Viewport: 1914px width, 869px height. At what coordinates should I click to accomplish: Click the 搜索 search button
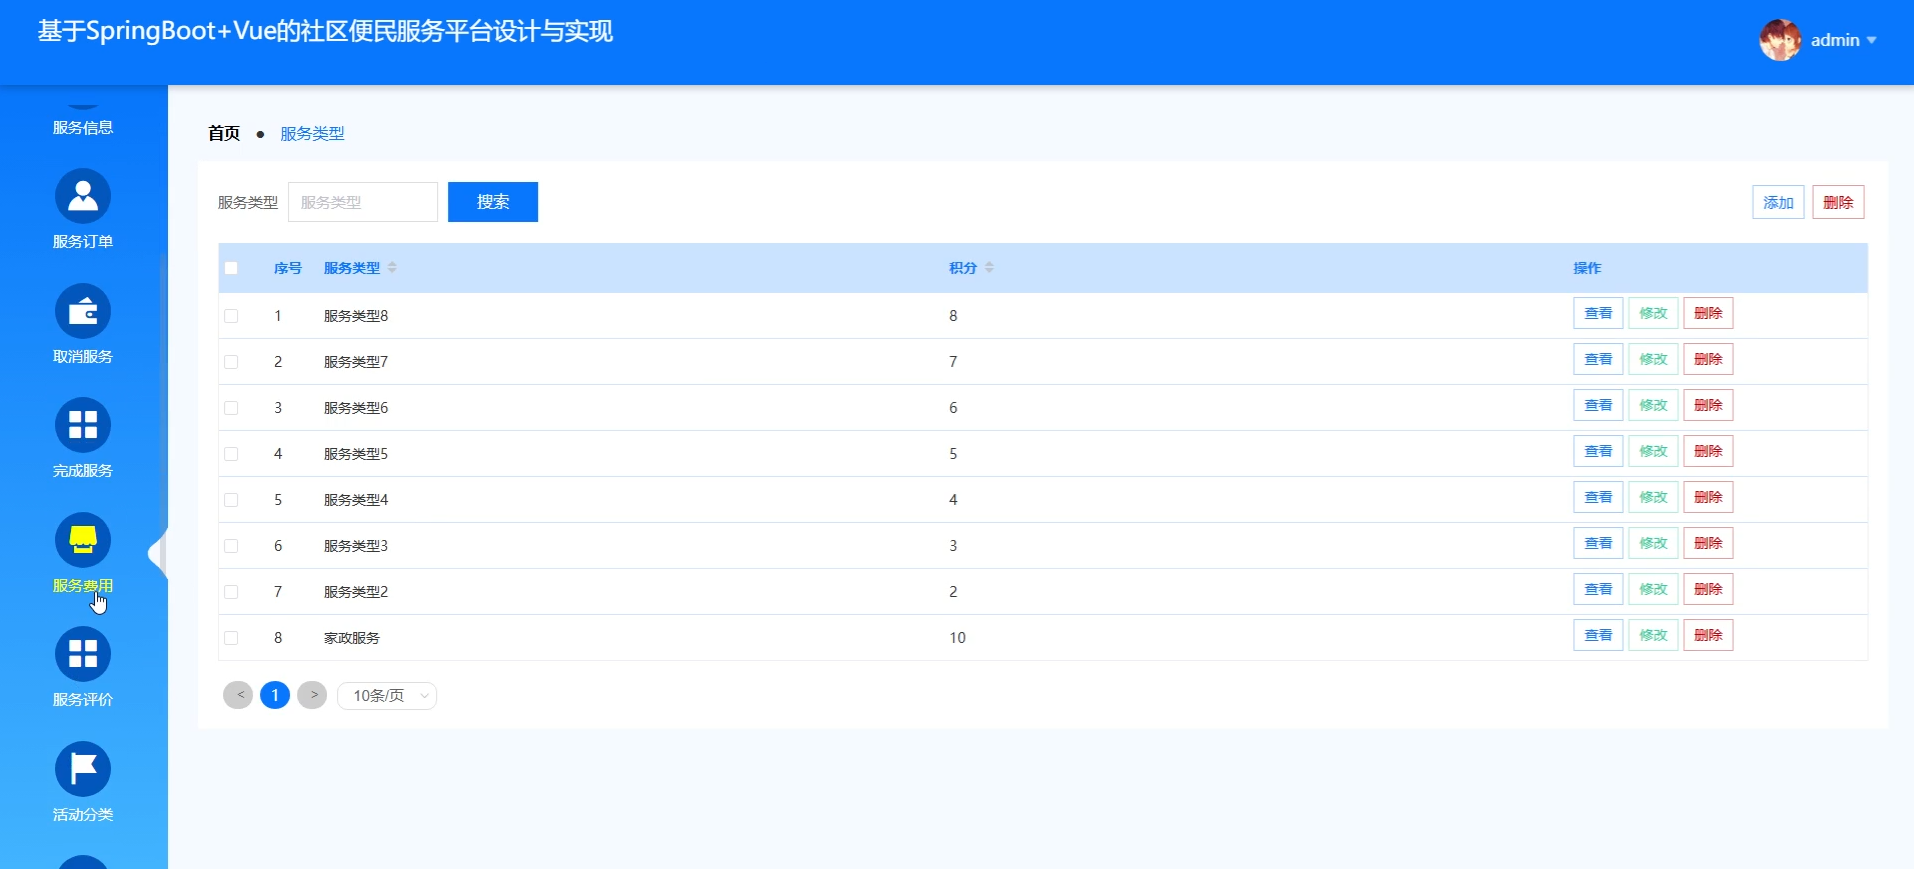pos(493,202)
